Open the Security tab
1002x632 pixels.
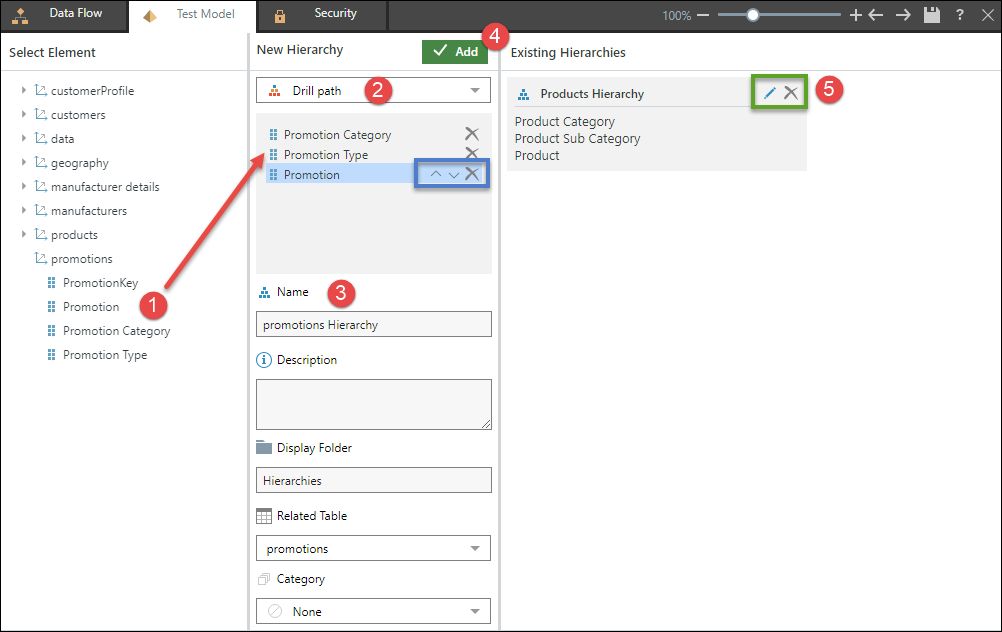[x=321, y=14]
